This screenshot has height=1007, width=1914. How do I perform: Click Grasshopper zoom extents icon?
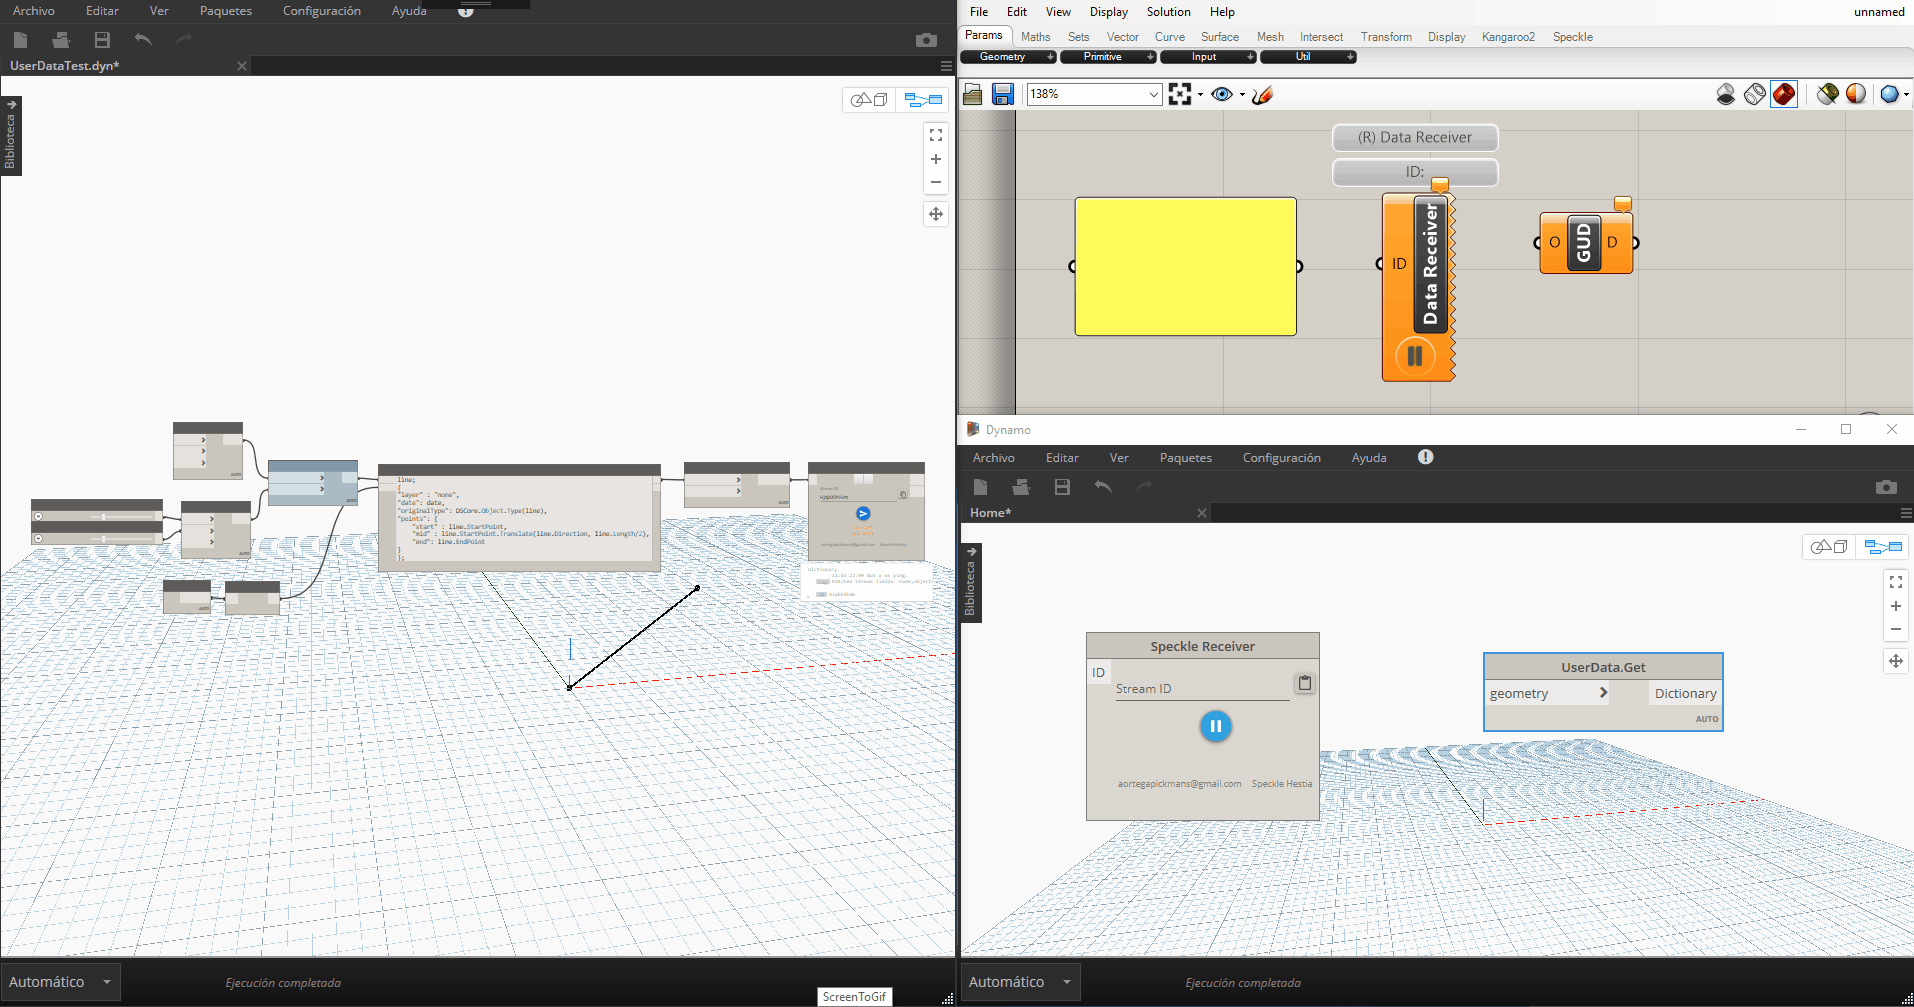click(x=1180, y=94)
